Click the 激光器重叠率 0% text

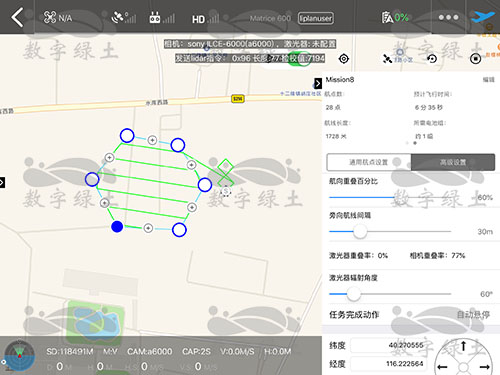click(x=359, y=256)
